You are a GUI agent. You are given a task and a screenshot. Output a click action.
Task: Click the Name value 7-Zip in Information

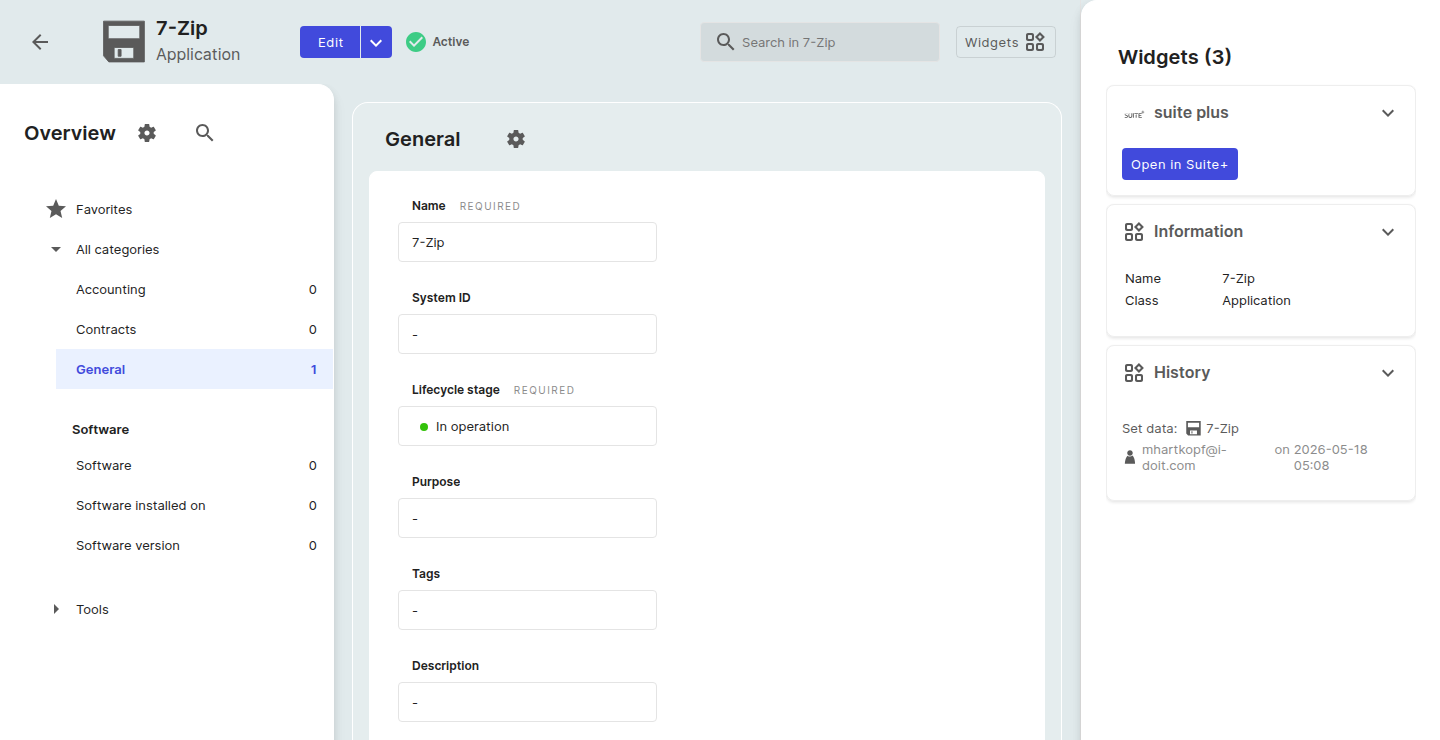tap(1238, 278)
